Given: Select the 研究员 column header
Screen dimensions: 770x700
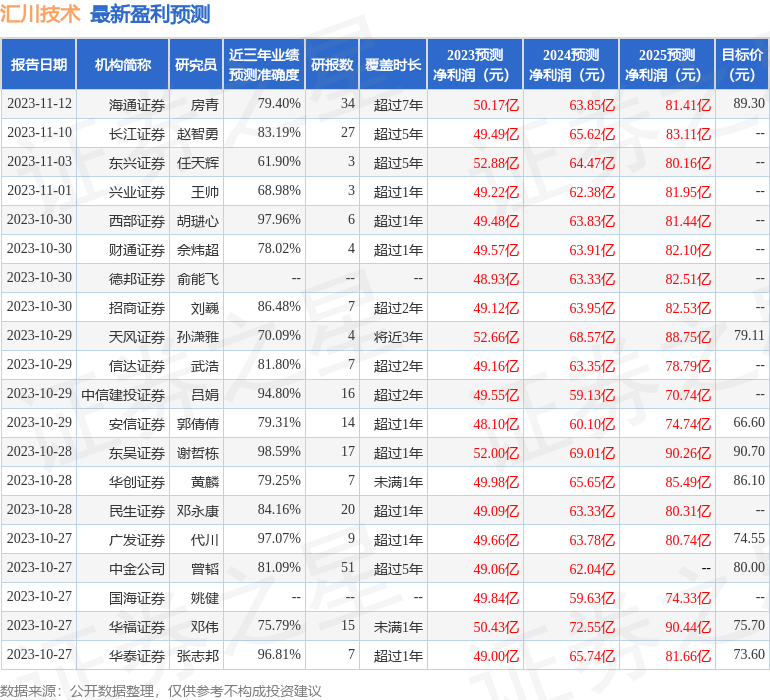Looking at the screenshot, I should click(x=196, y=65).
